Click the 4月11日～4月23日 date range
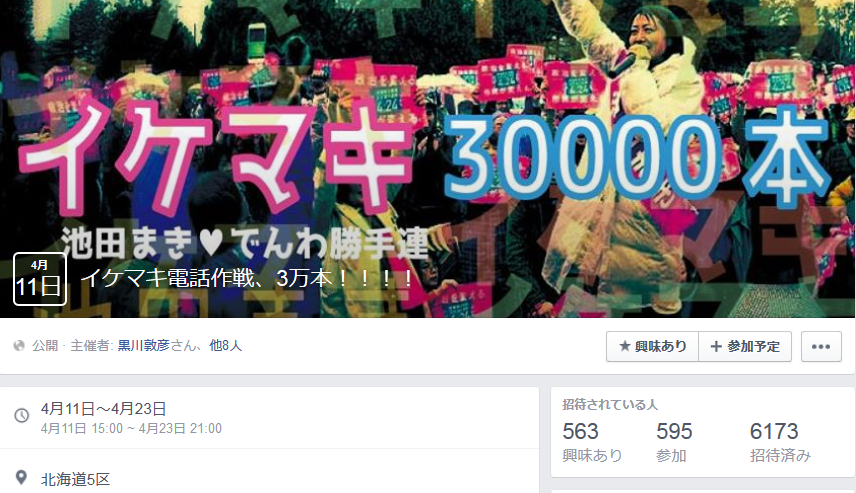This screenshot has height=493, width=856. 103,408
